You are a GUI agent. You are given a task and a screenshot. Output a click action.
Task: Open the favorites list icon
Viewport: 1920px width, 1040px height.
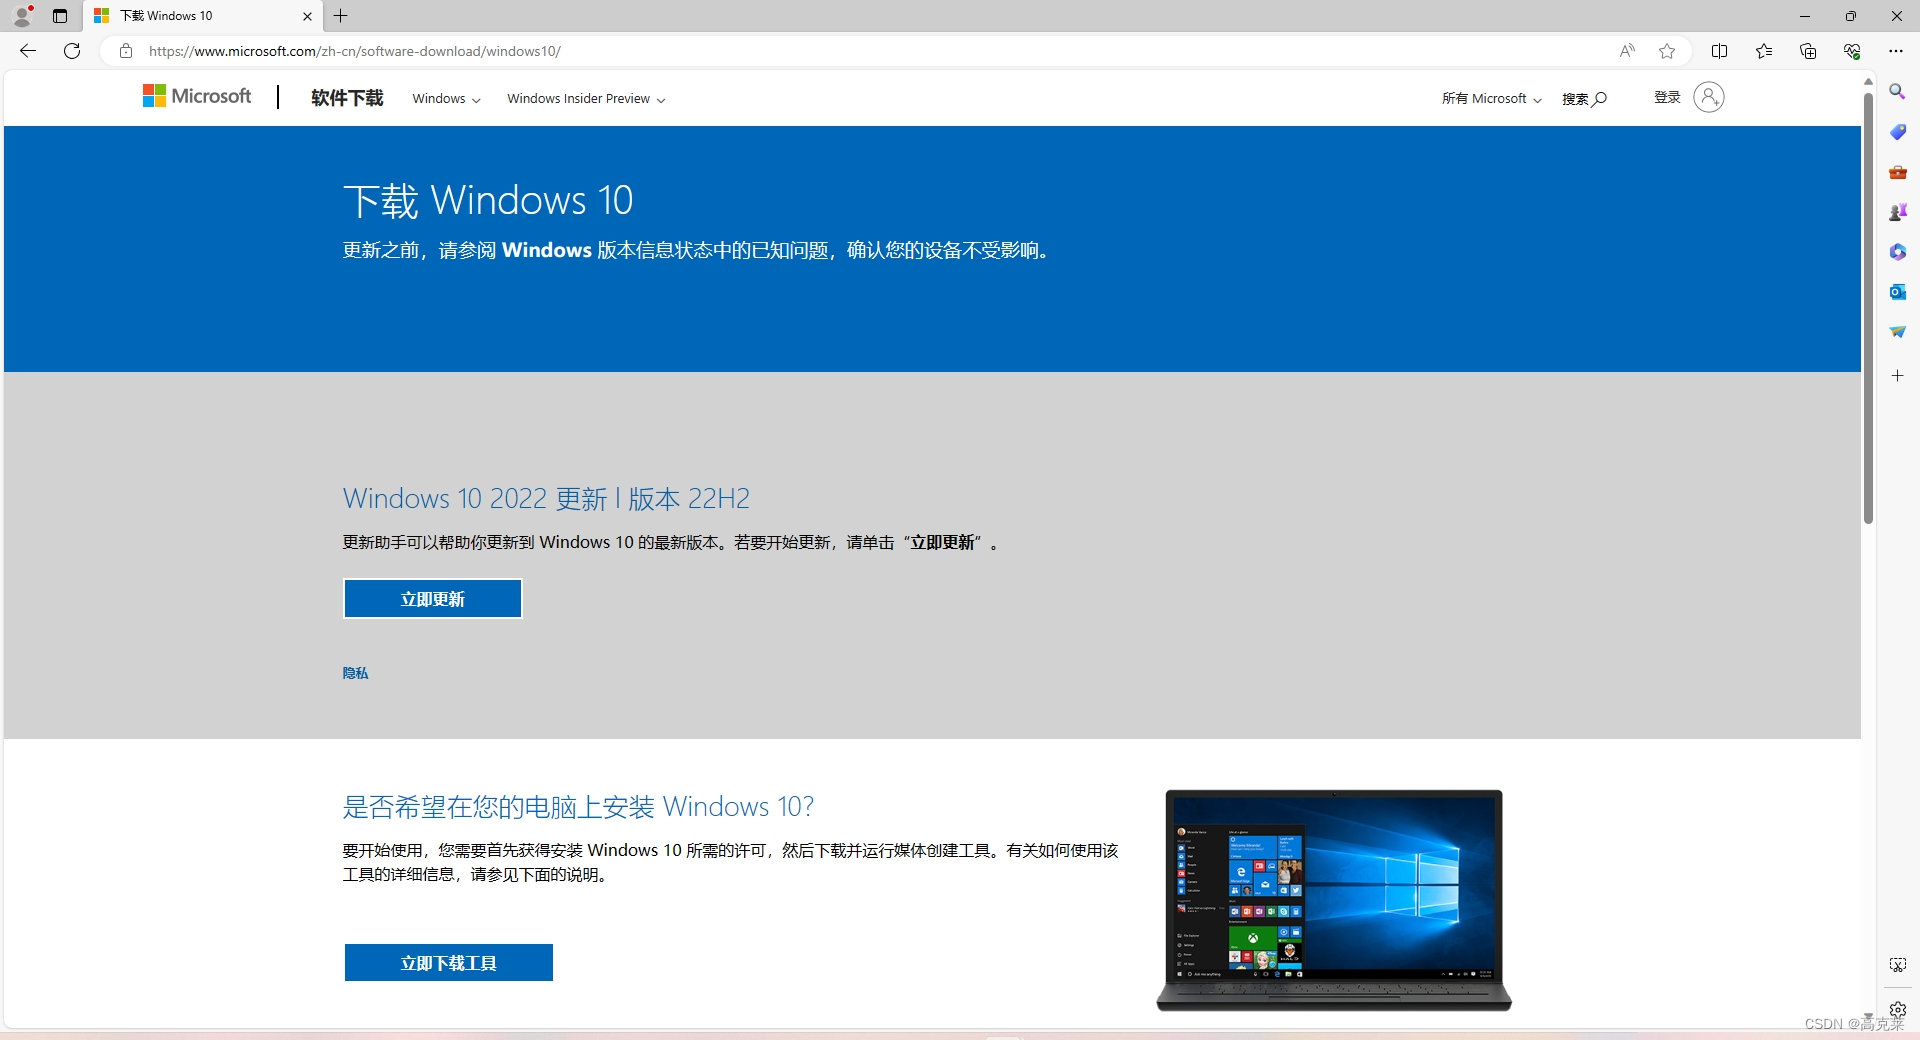tap(1764, 51)
